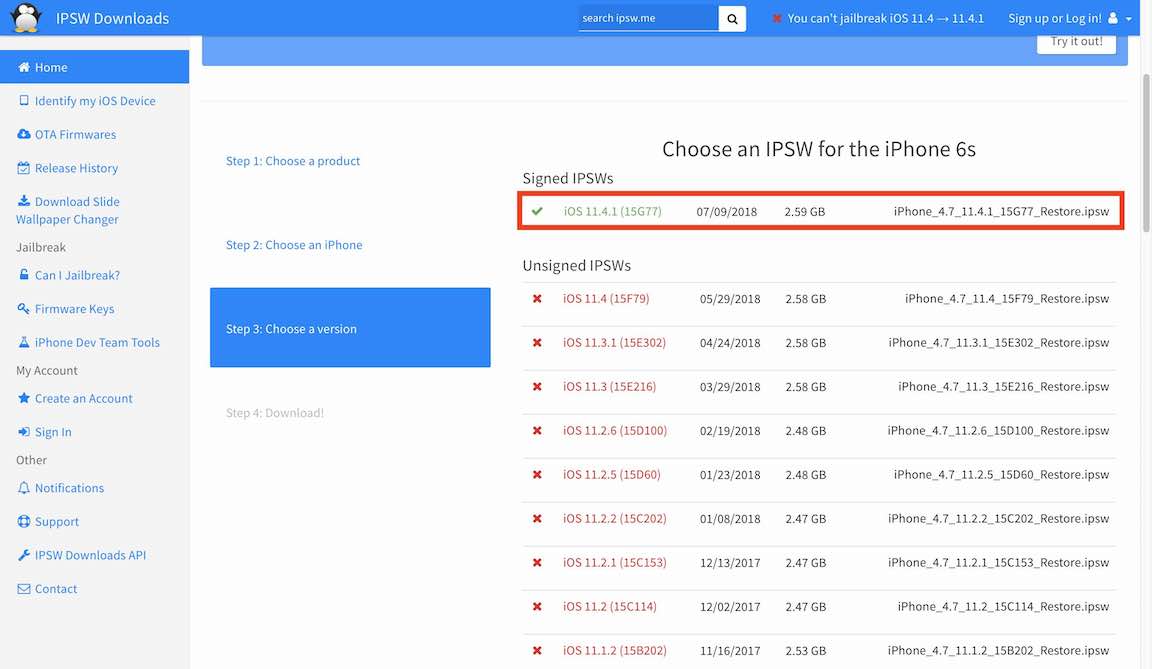Image resolution: width=1152 pixels, height=669 pixels.
Task: Open iOS 11.2 (15C114) firmware link
Action: tap(610, 607)
